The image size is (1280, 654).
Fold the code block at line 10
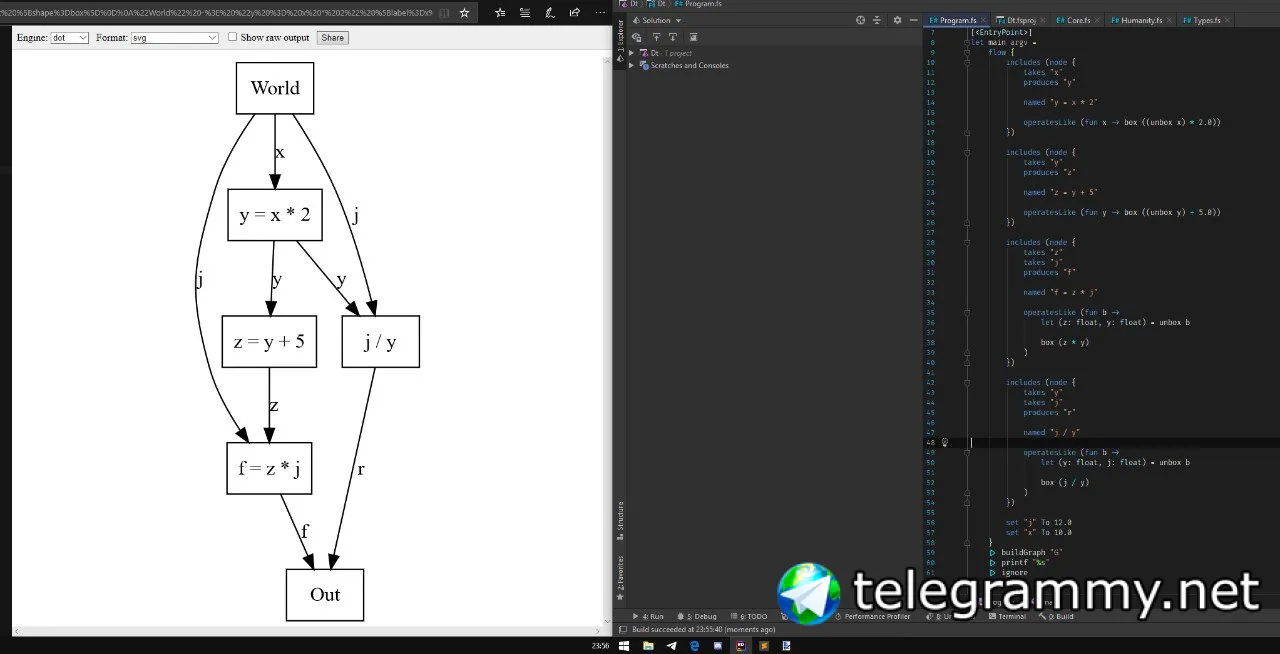(967, 62)
